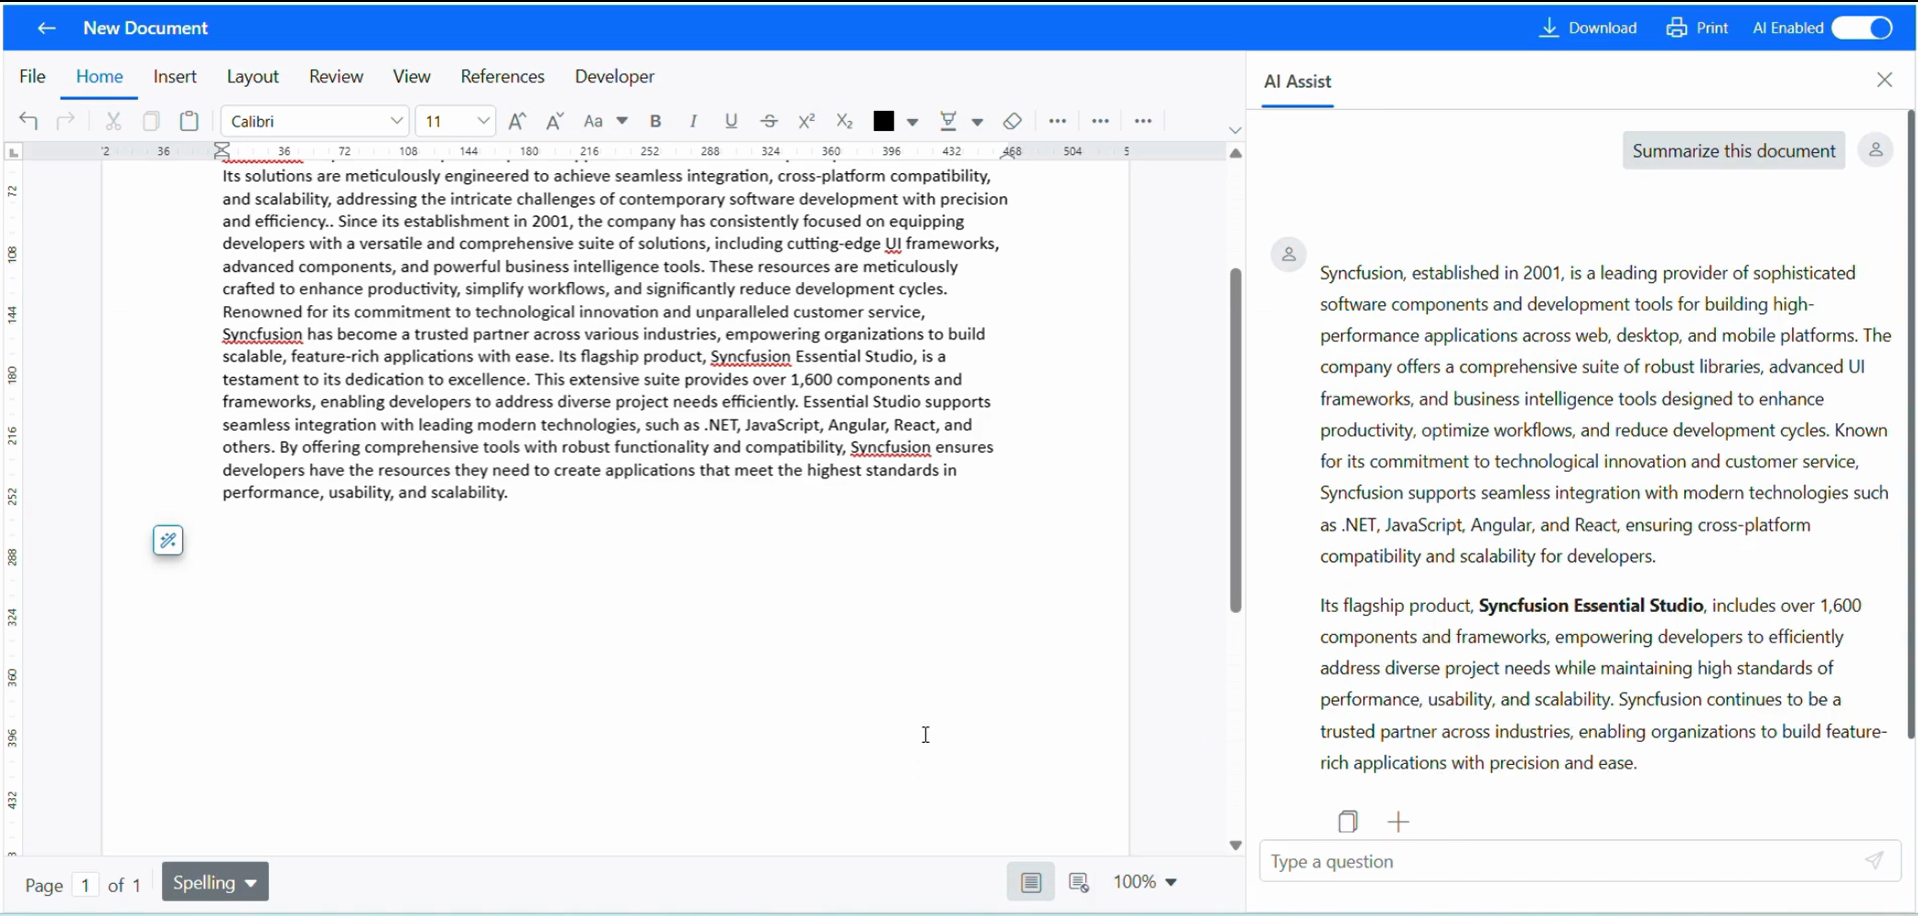
Task: Switch to the References tab
Action: pyautogui.click(x=502, y=77)
